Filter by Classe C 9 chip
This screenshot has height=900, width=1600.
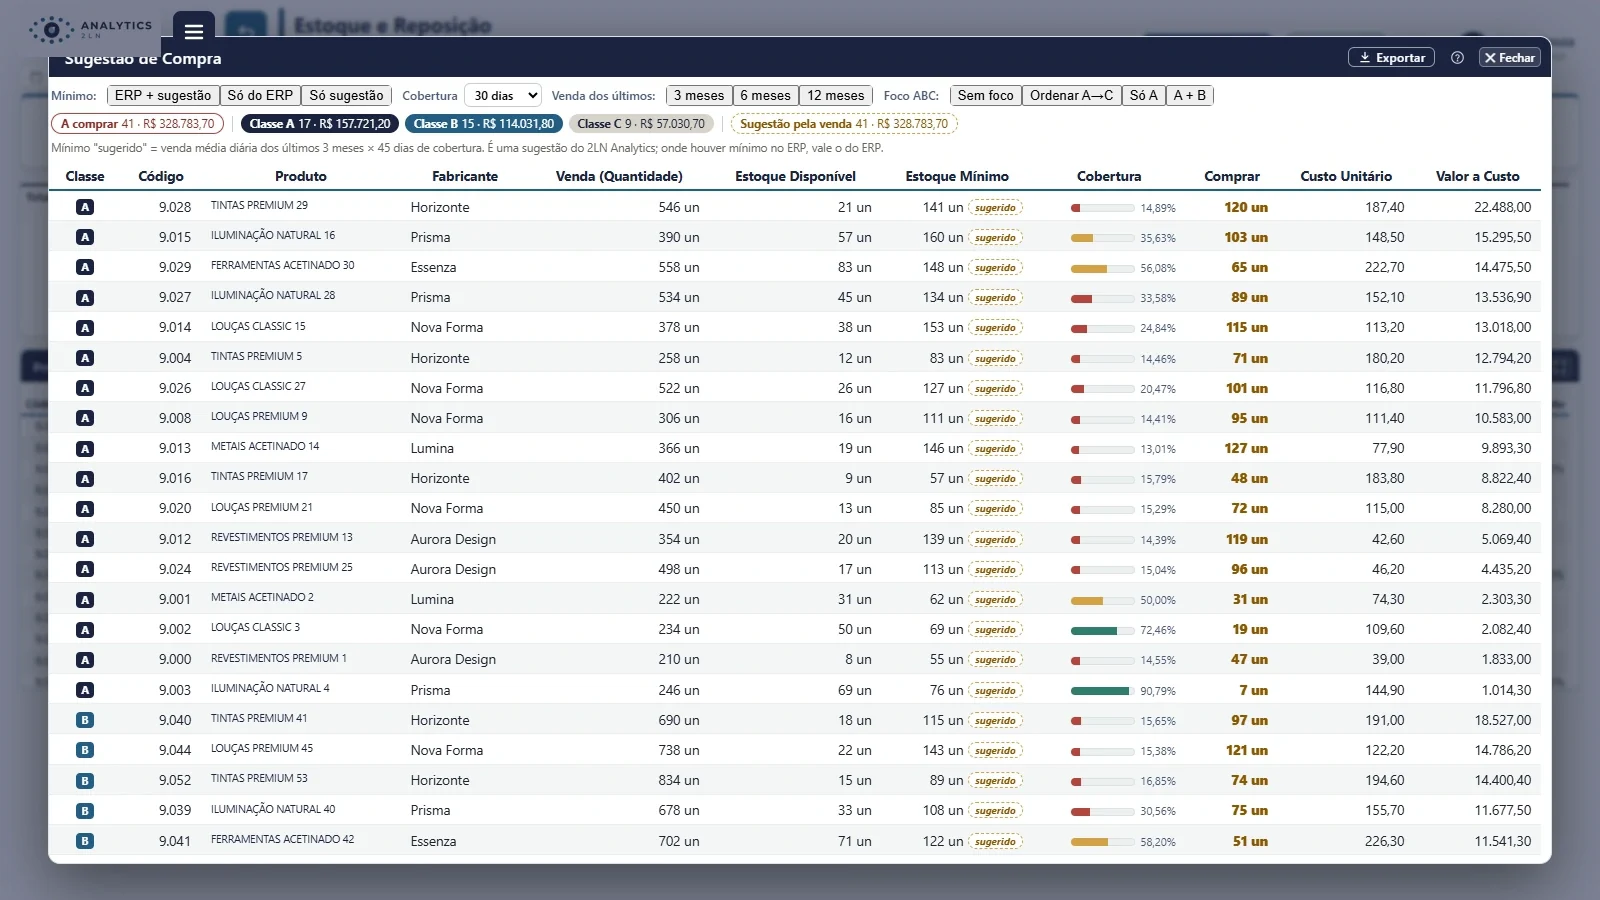click(641, 124)
